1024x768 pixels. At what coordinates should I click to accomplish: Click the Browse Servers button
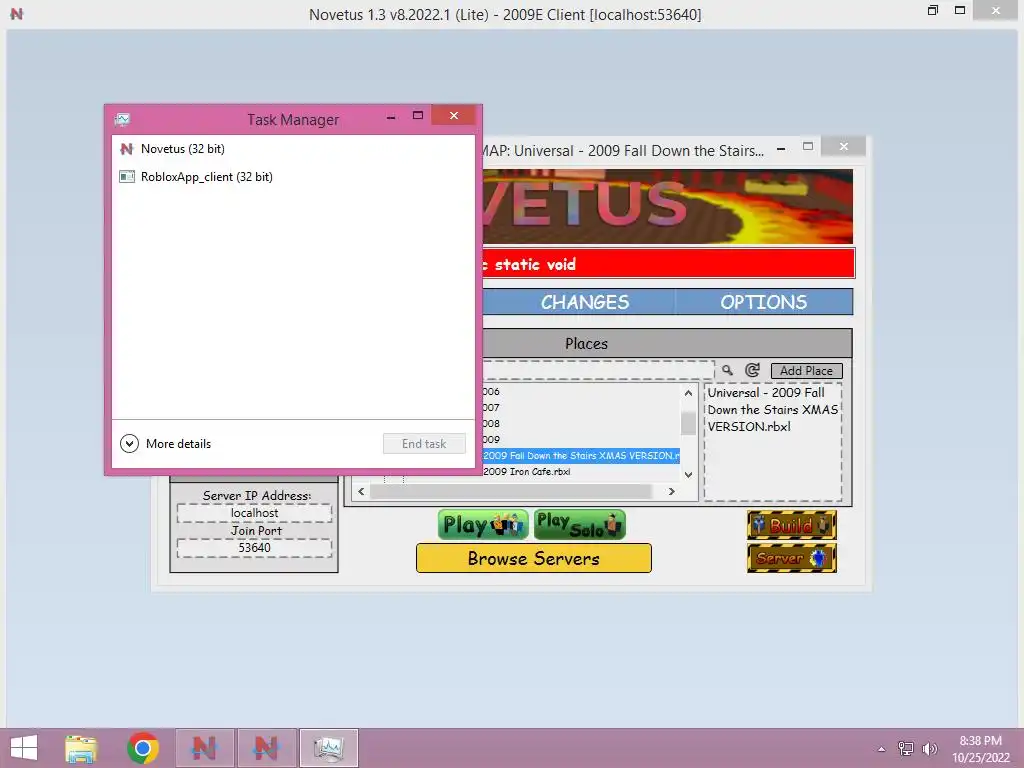[x=534, y=558]
